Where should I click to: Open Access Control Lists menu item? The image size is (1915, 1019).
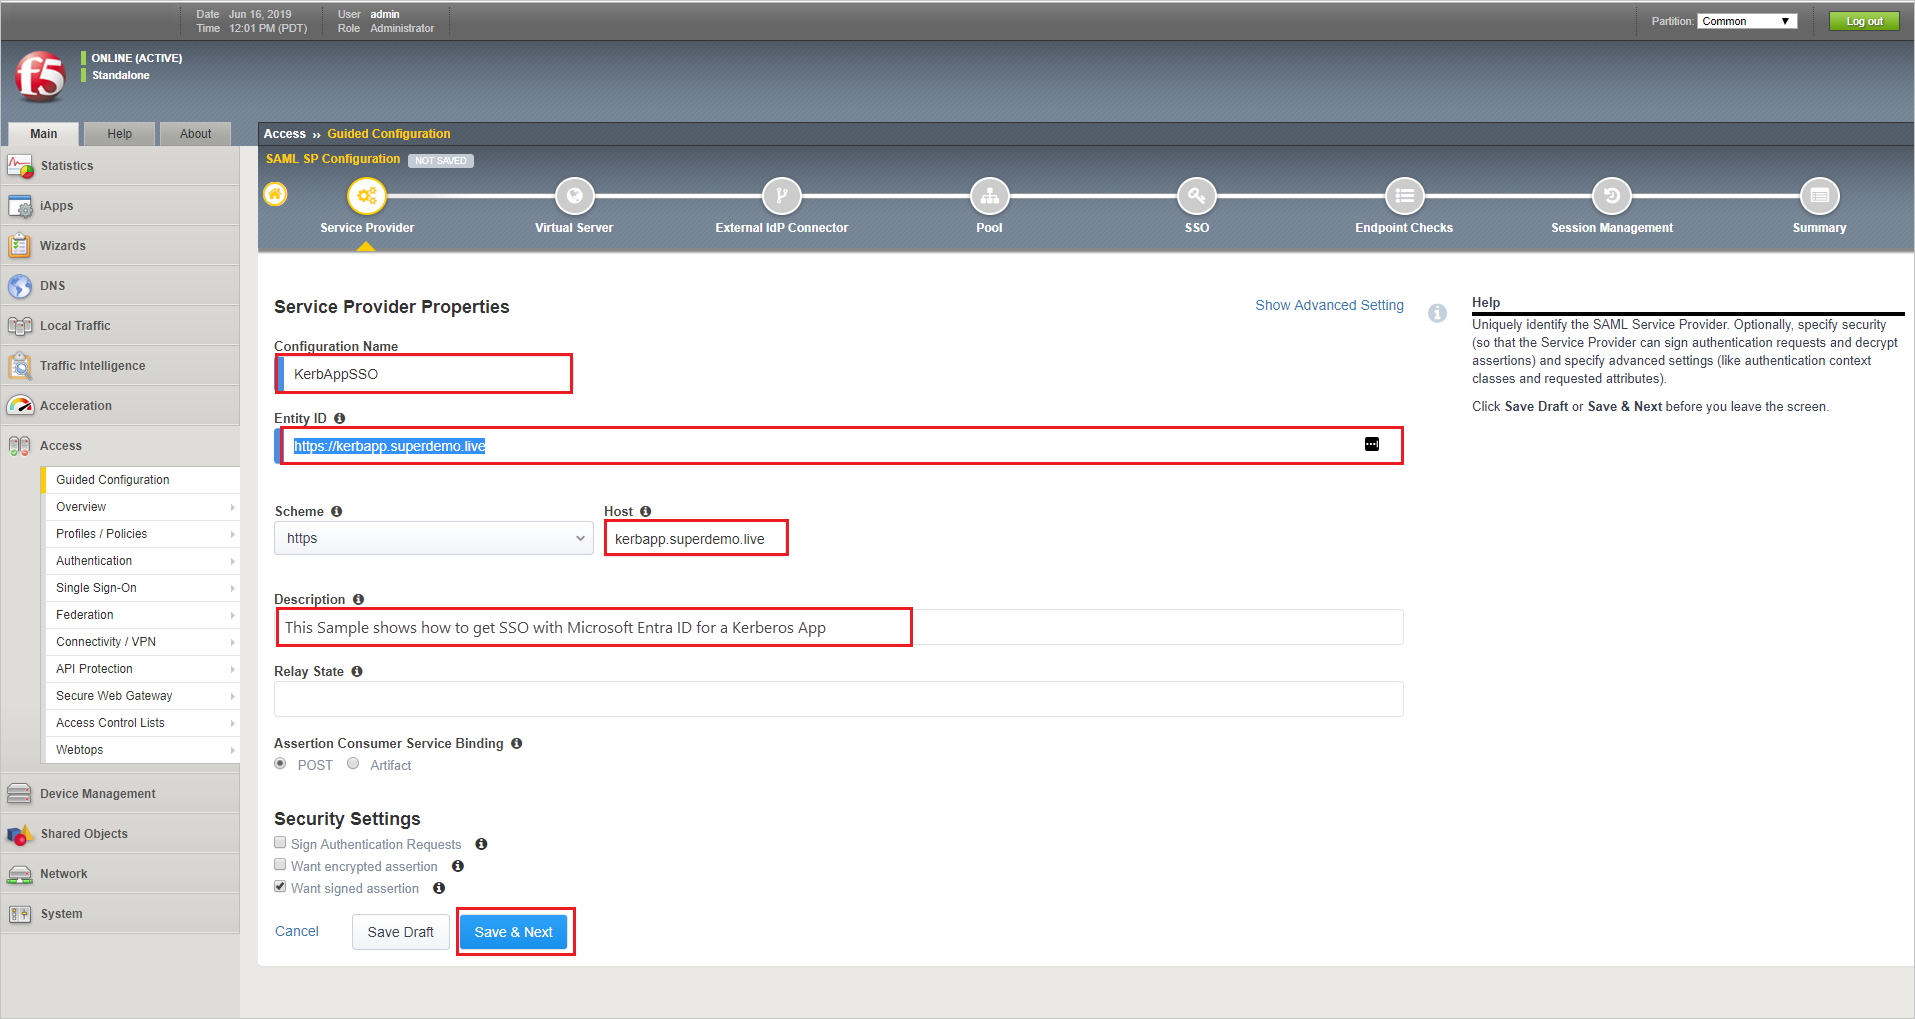pyautogui.click(x=142, y=723)
